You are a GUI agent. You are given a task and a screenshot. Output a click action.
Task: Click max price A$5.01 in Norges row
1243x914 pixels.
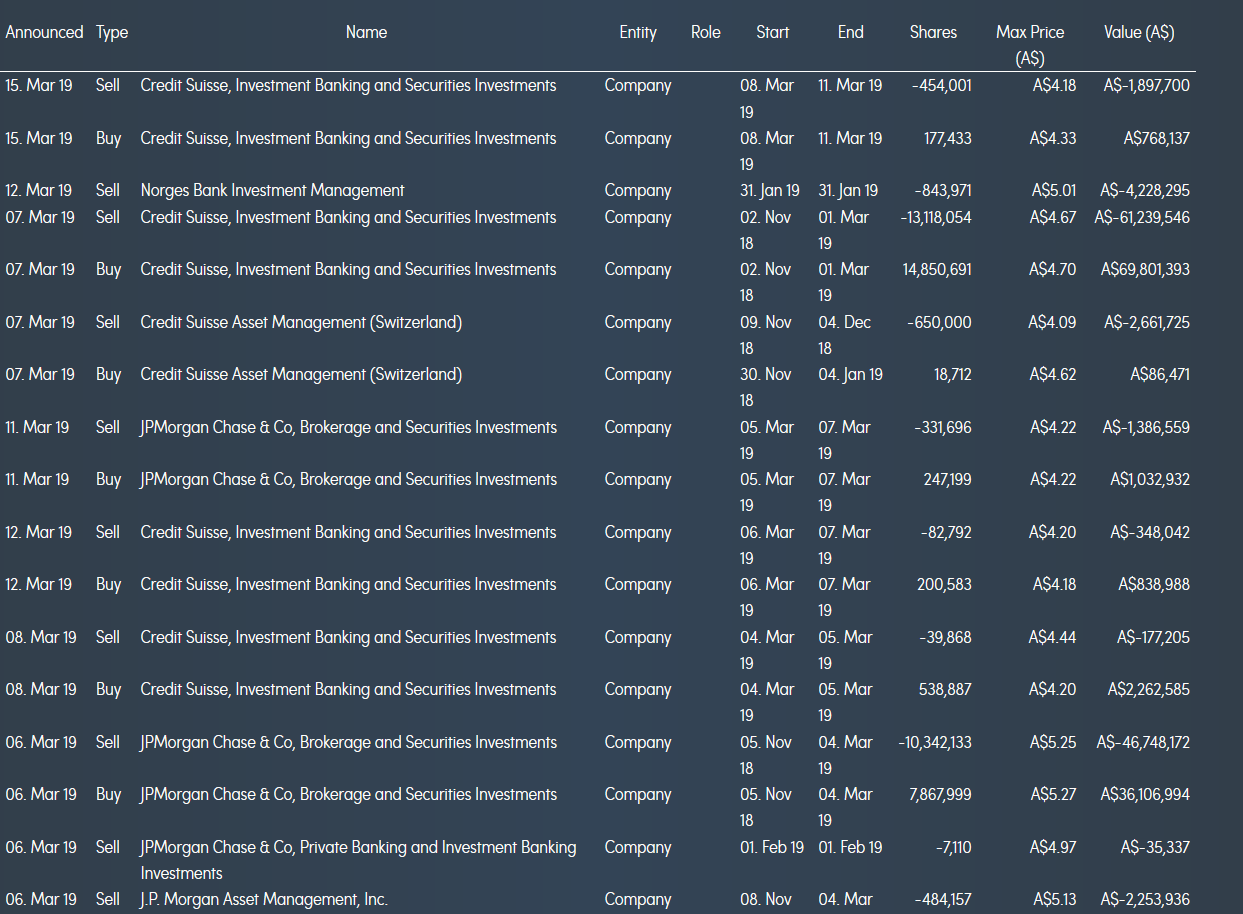1055,190
